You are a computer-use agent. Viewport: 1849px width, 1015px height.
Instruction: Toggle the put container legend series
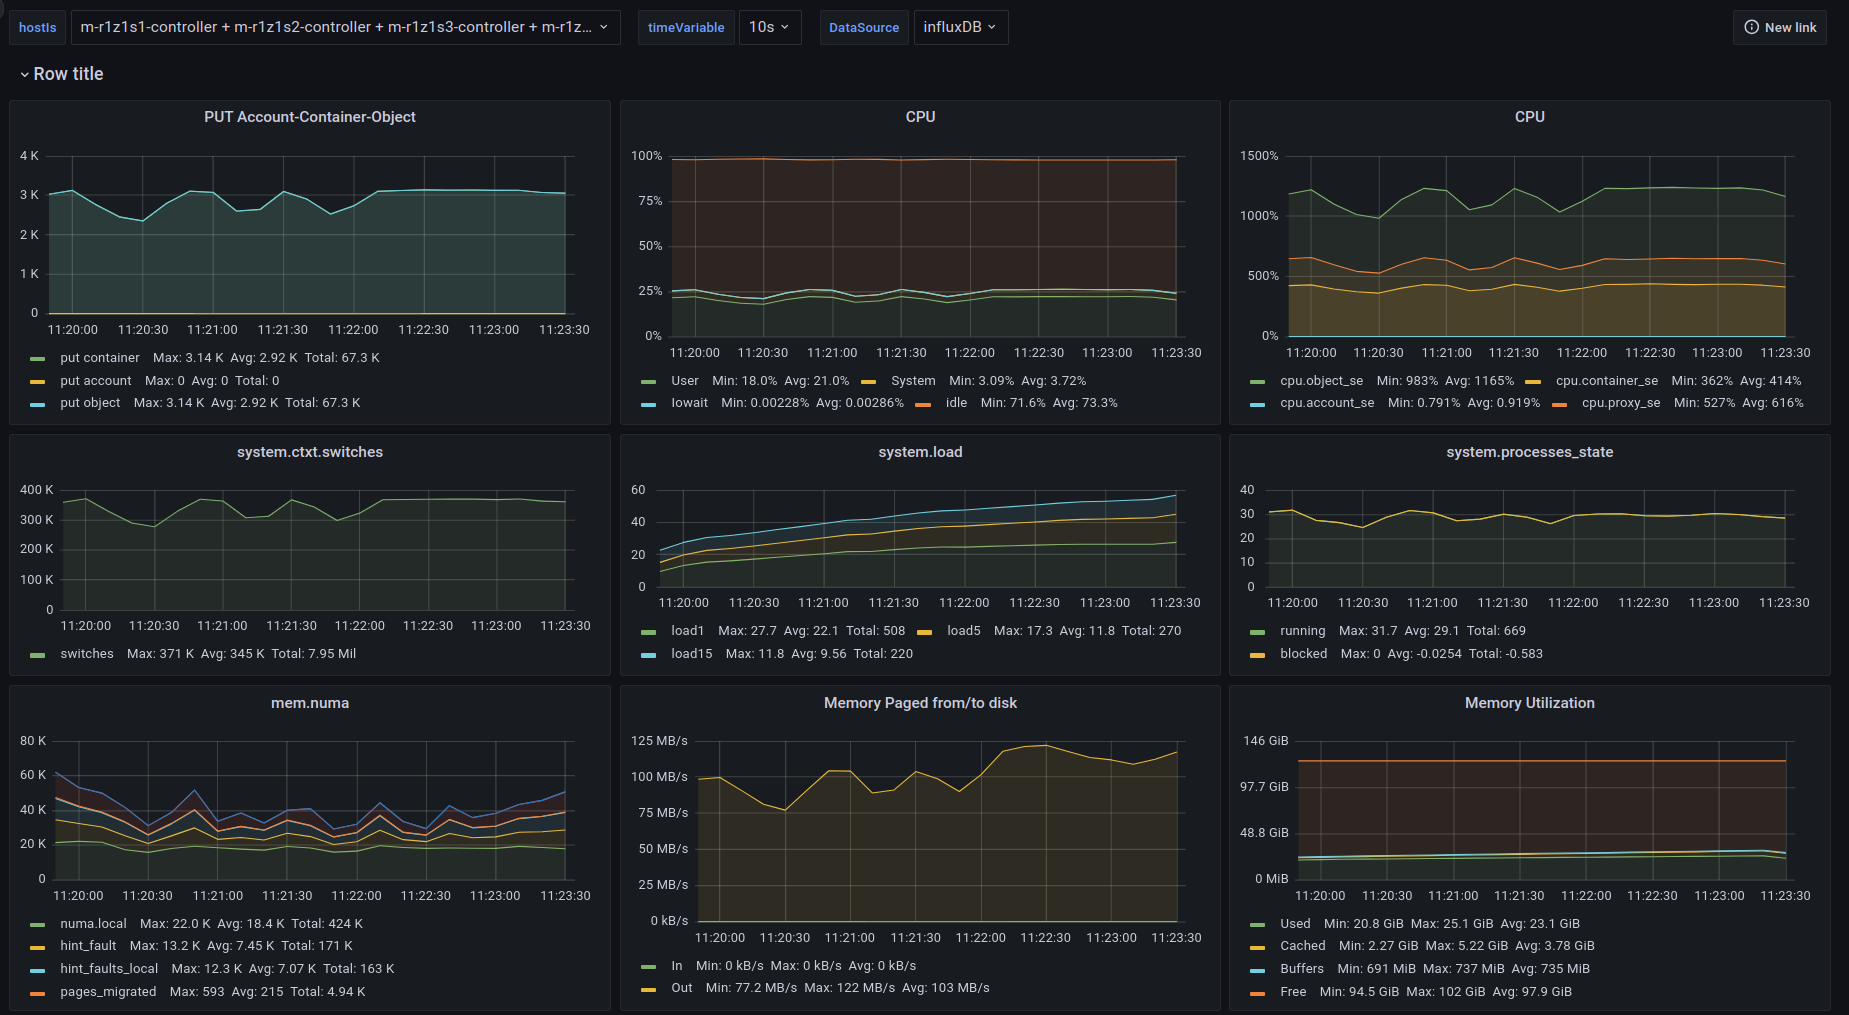100,358
